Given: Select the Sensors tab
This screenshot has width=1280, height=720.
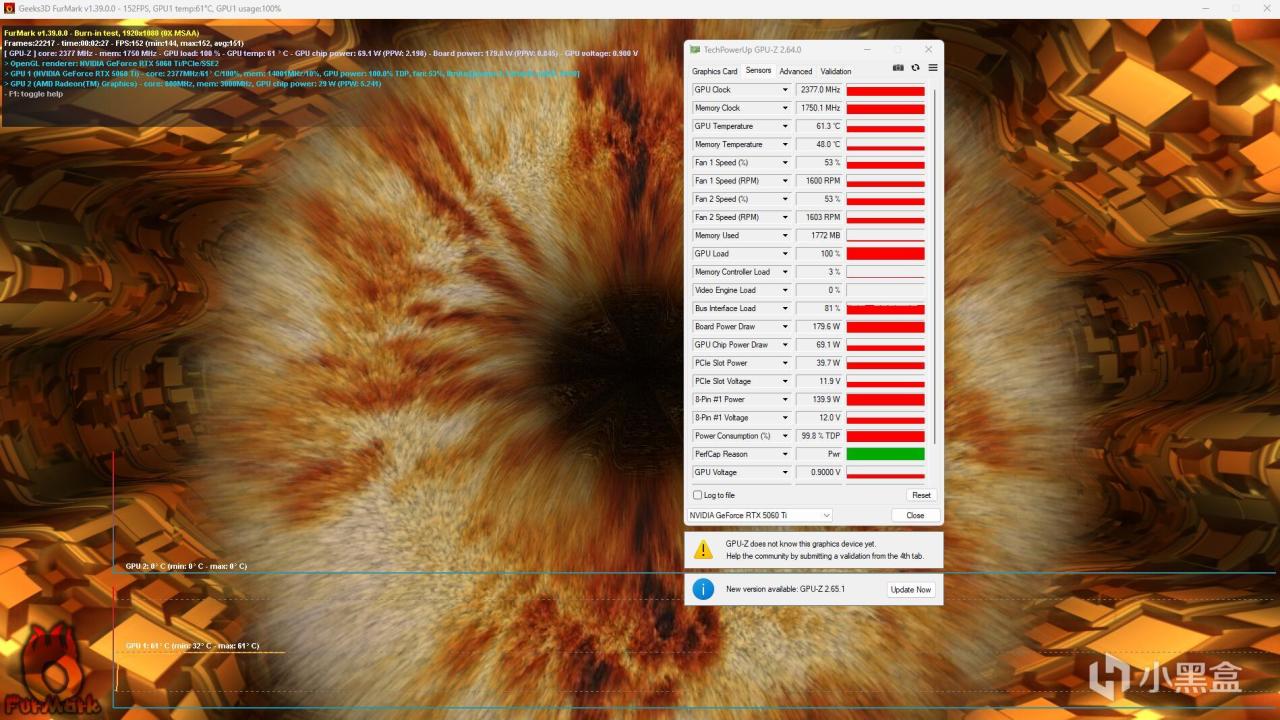Looking at the screenshot, I should coord(758,70).
